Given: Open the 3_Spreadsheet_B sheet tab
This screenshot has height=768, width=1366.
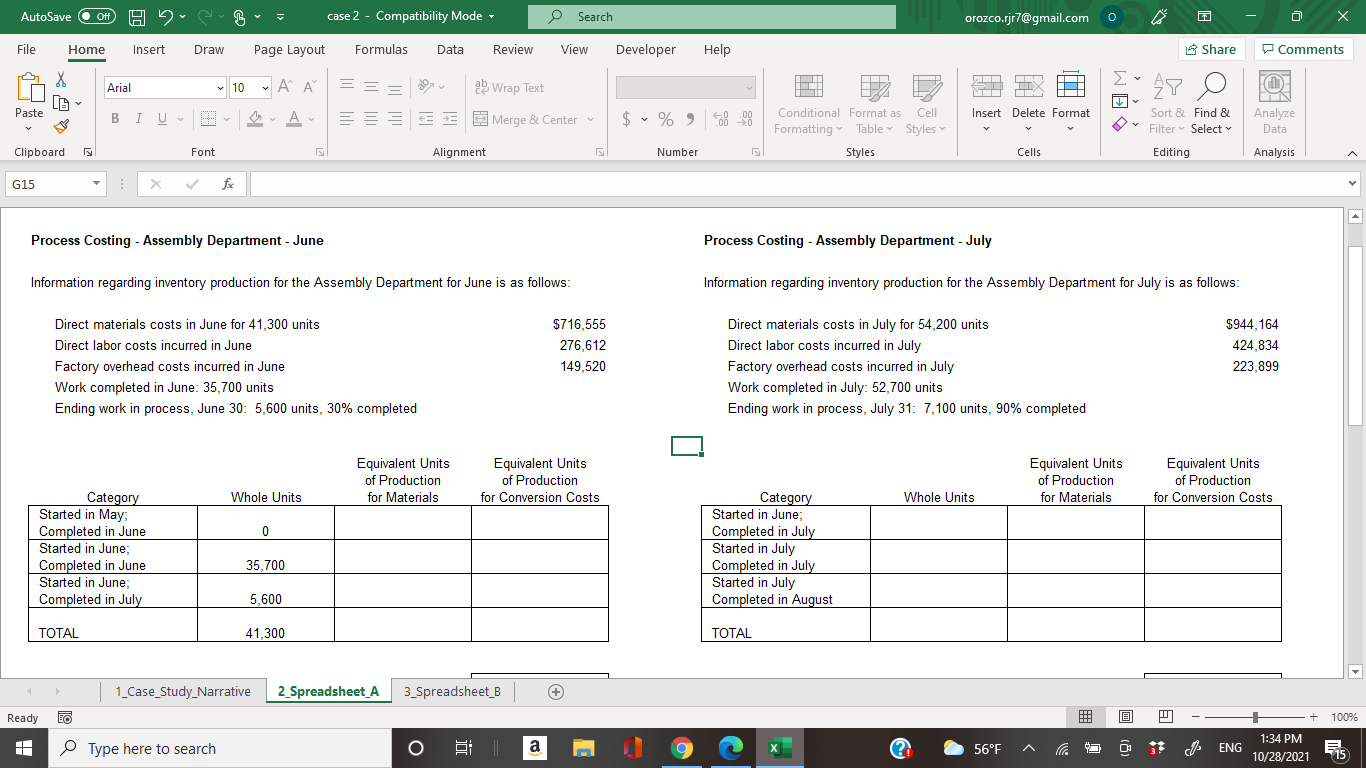Looking at the screenshot, I should point(451,691).
